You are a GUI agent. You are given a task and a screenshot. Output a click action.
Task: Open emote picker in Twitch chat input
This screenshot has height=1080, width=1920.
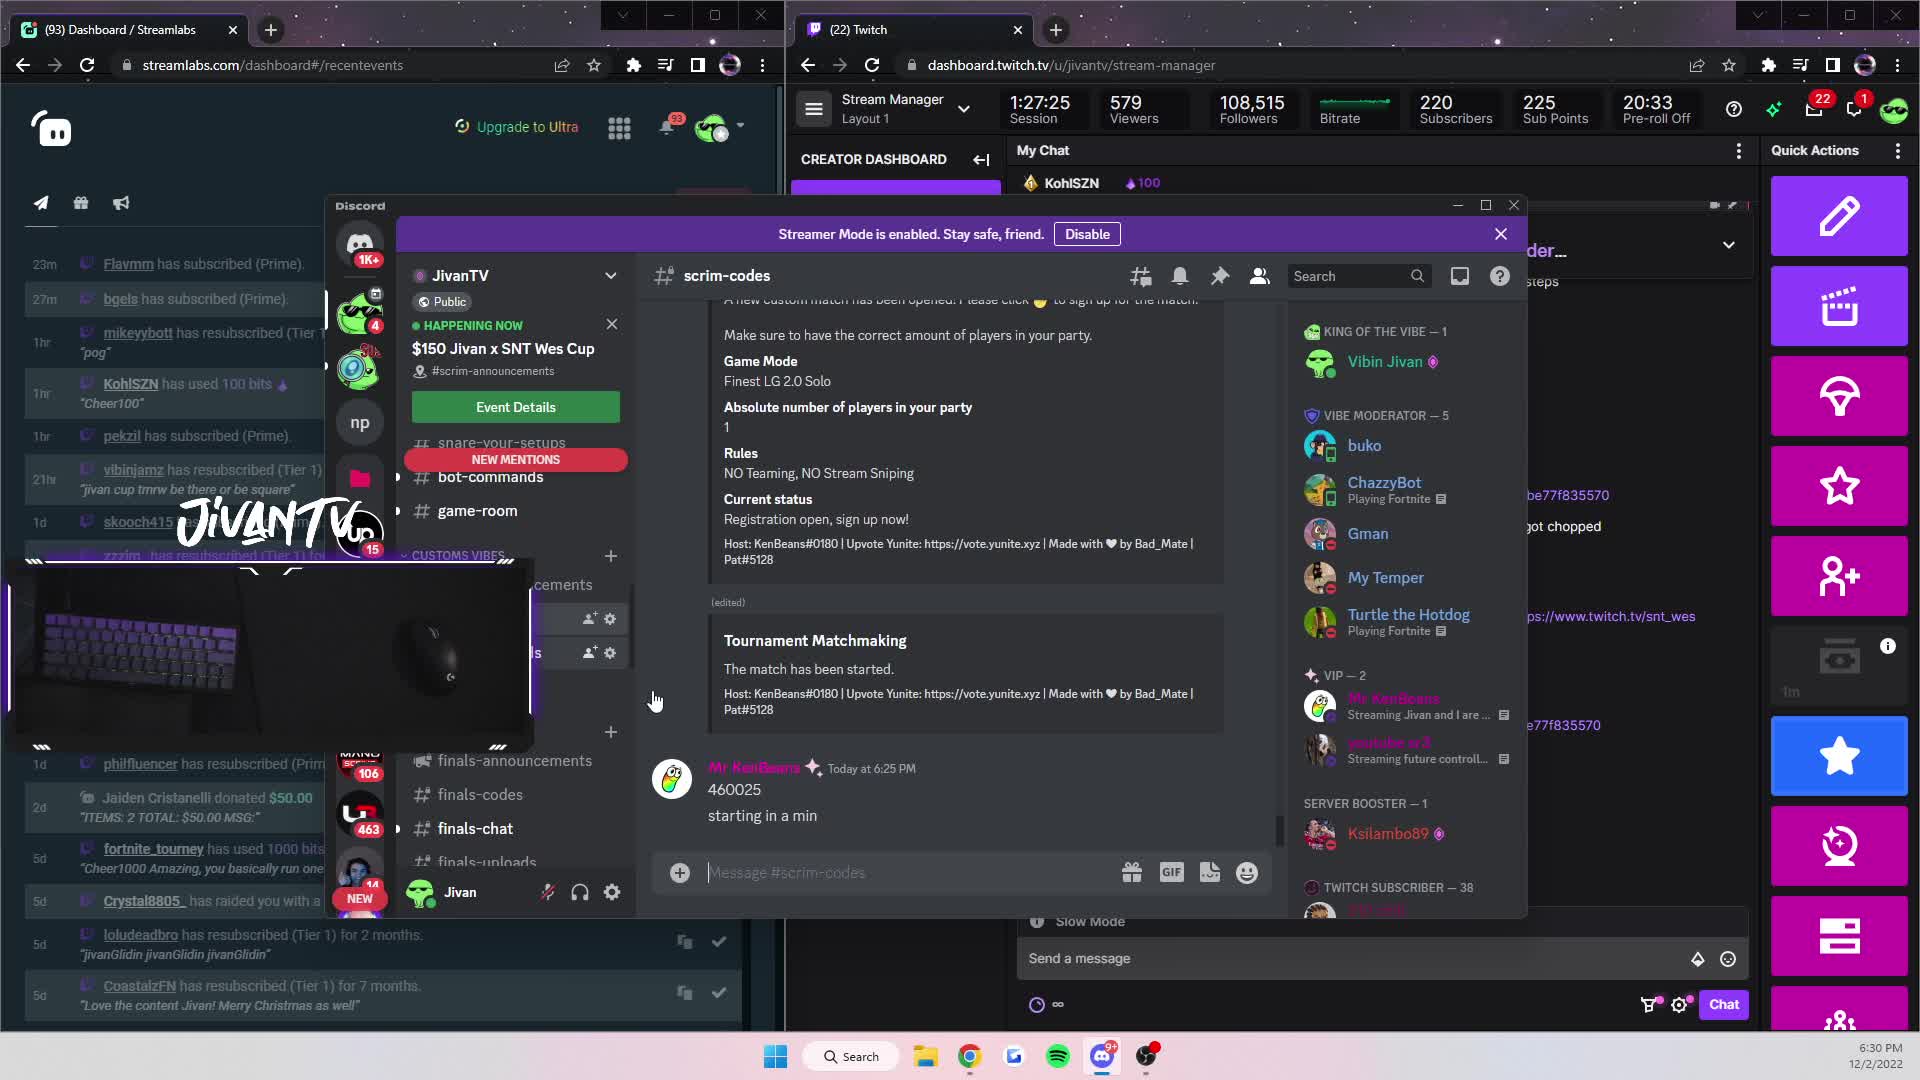pos(1728,959)
